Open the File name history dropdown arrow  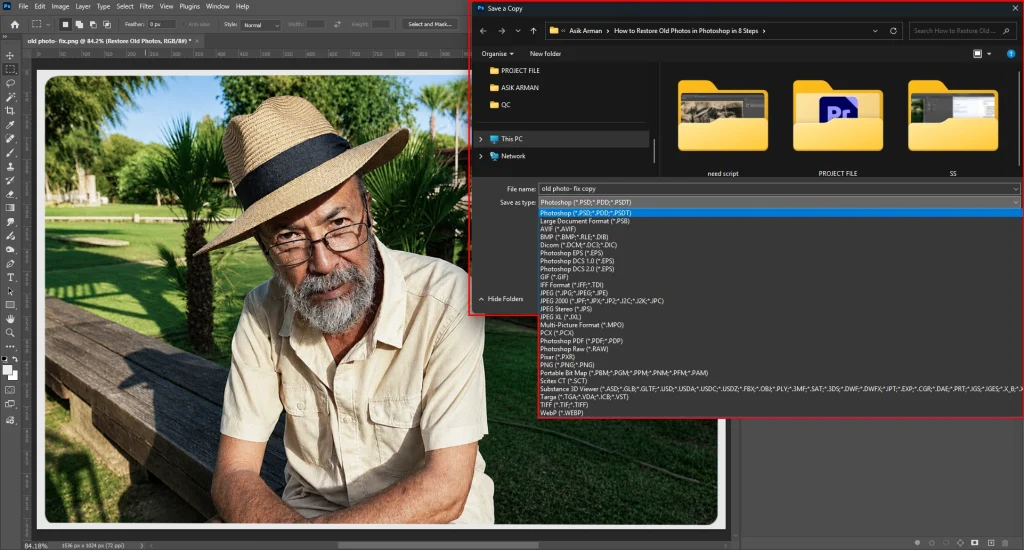click(x=1015, y=189)
